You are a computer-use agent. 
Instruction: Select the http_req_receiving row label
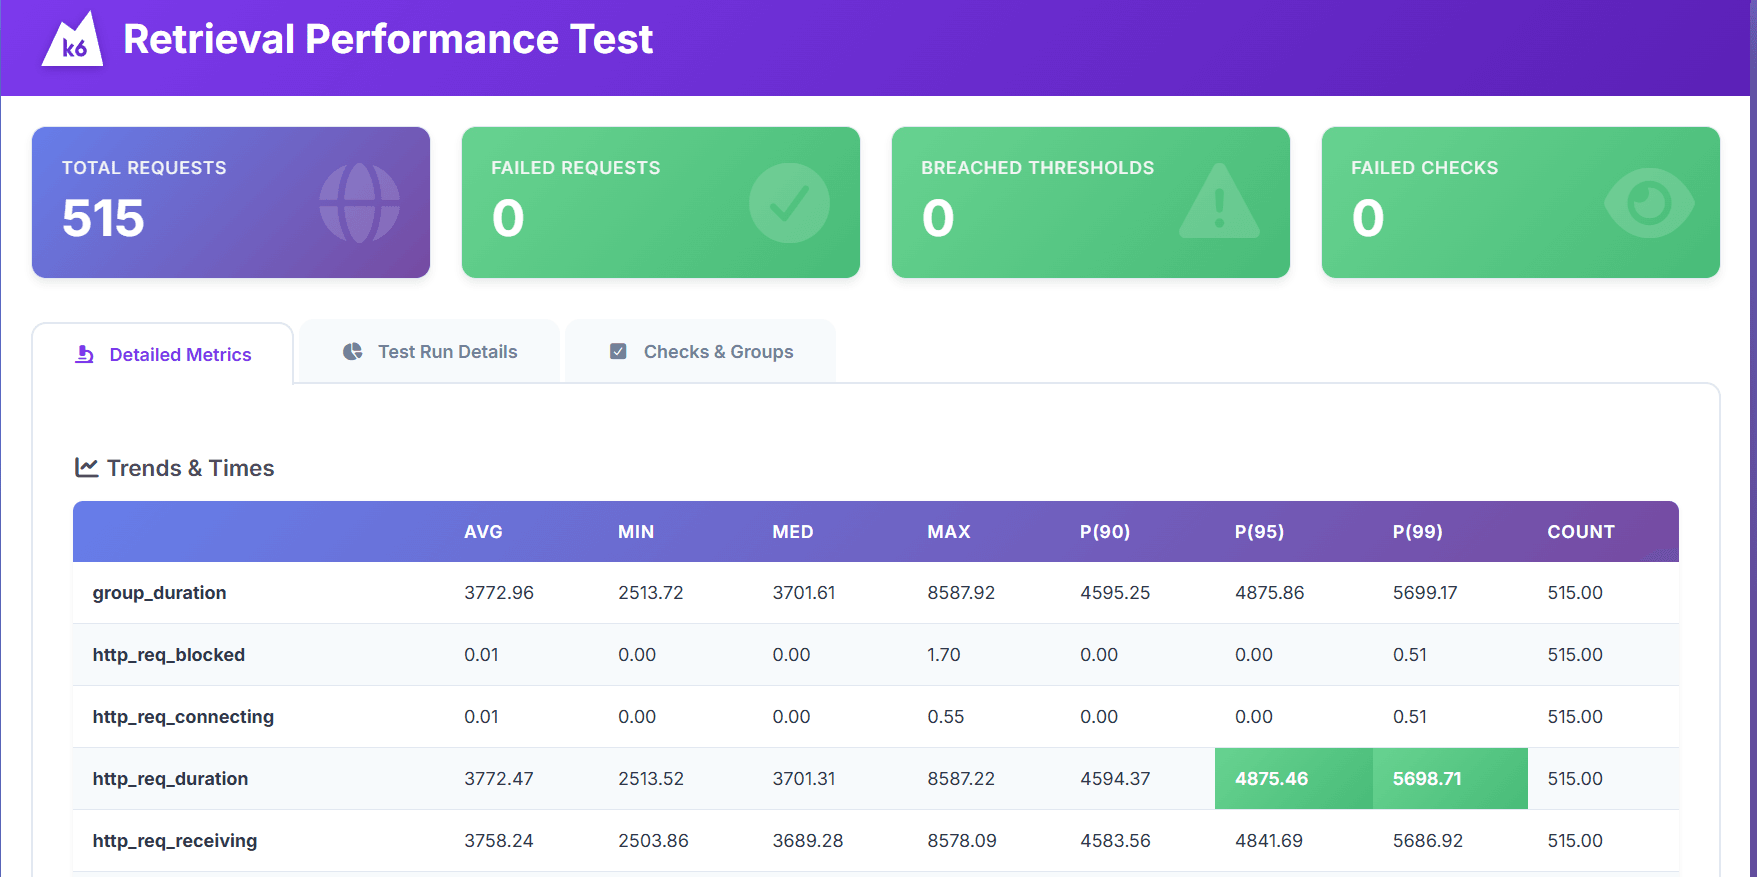pyautogui.click(x=175, y=841)
